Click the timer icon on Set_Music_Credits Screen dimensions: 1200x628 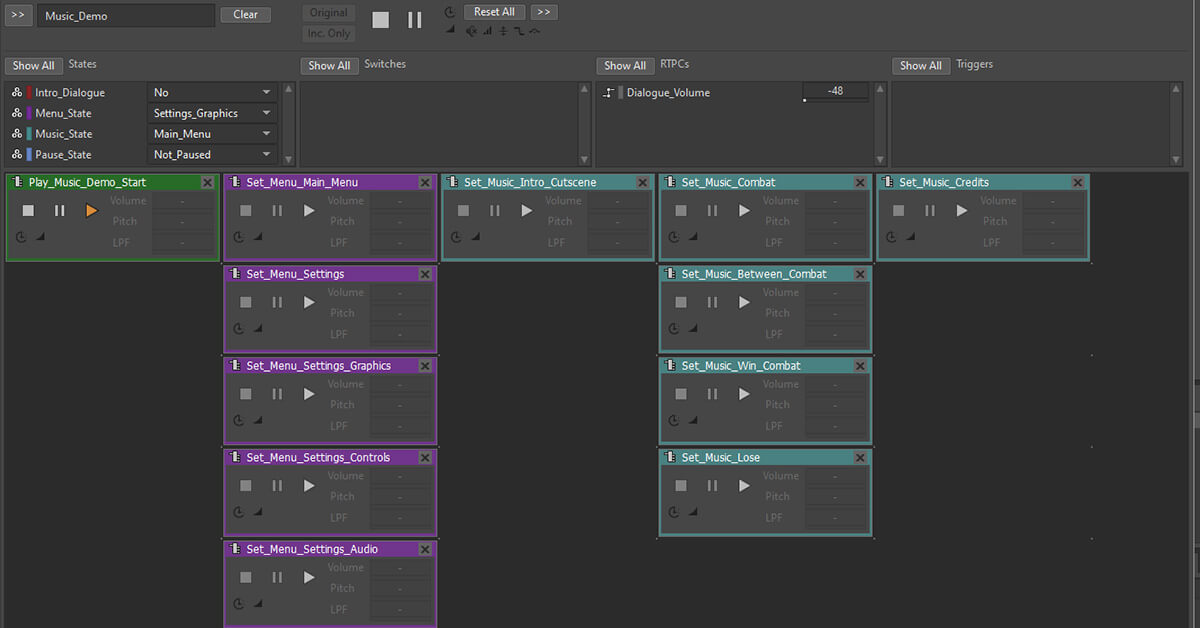[x=894, y=237]
